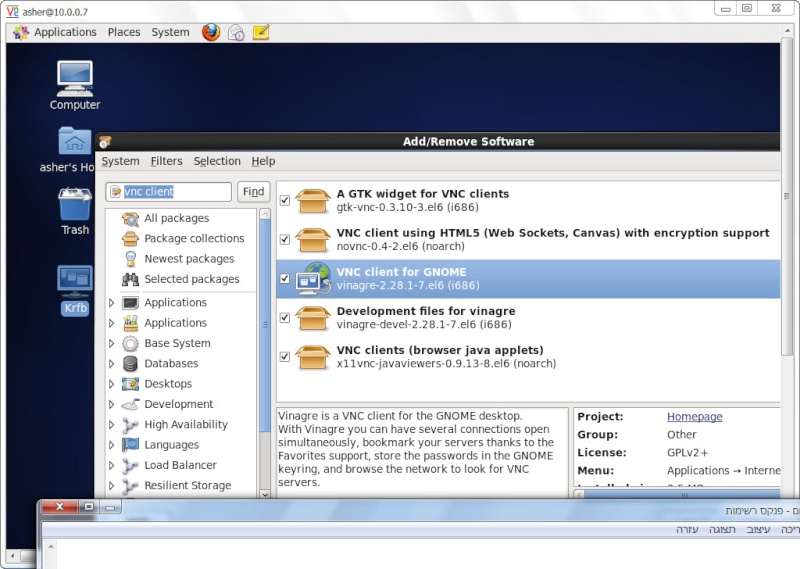The height and width of the screenshot is (569, 800).
Task: Click the search field's edit icon
Action: tap(115, 191)
